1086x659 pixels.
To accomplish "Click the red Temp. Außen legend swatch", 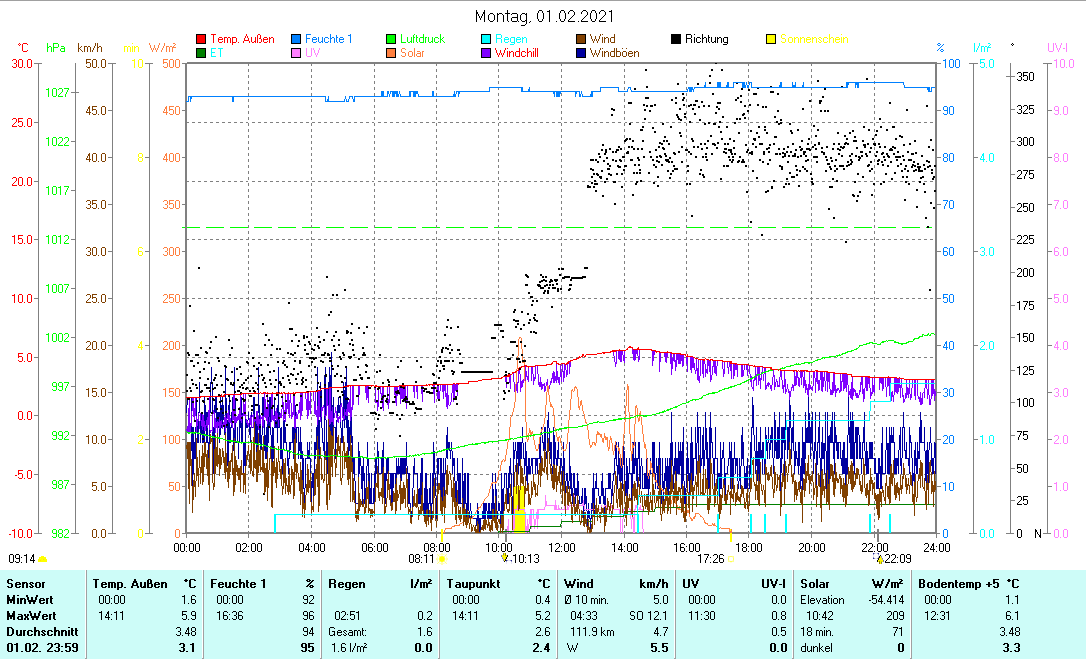I will click(x=201, y=39).
